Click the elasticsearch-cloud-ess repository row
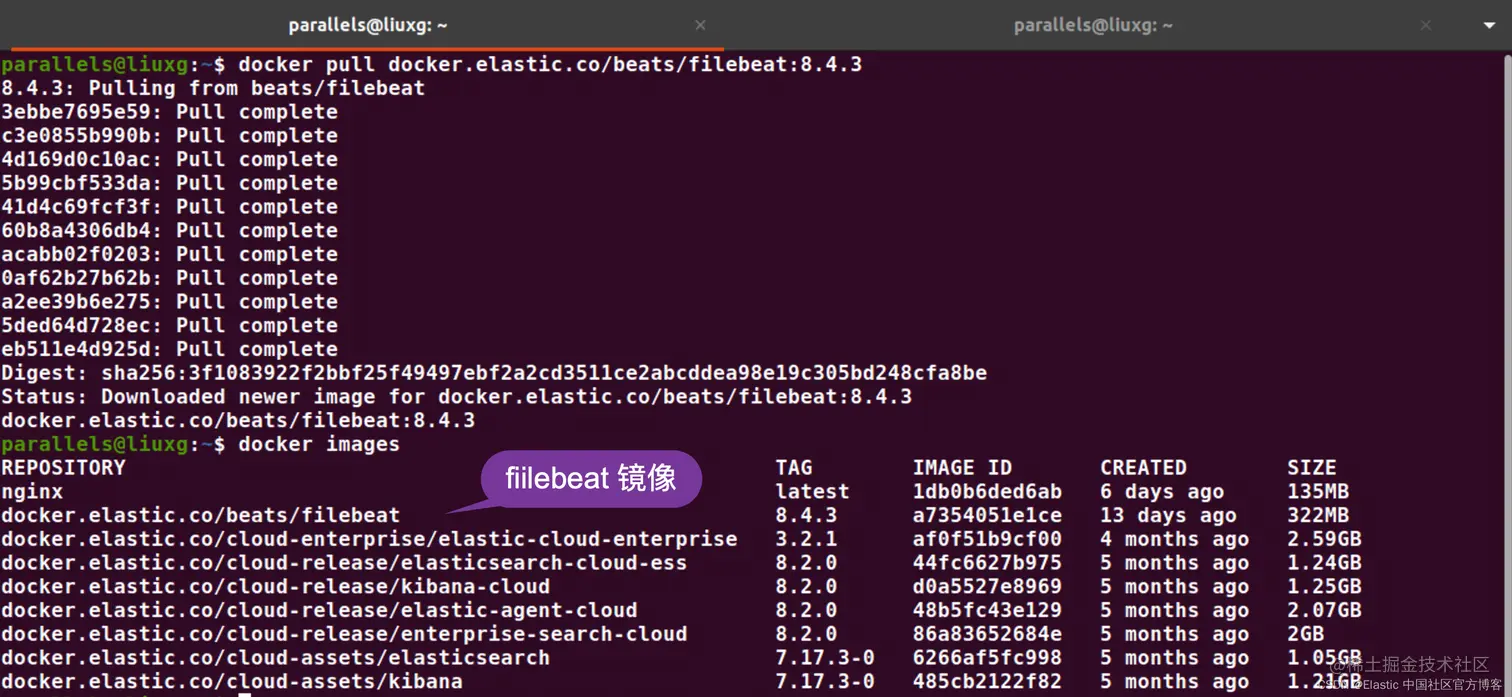This screenshot has height=697, width=1512. pyautogui.click(x=344, y=563)
